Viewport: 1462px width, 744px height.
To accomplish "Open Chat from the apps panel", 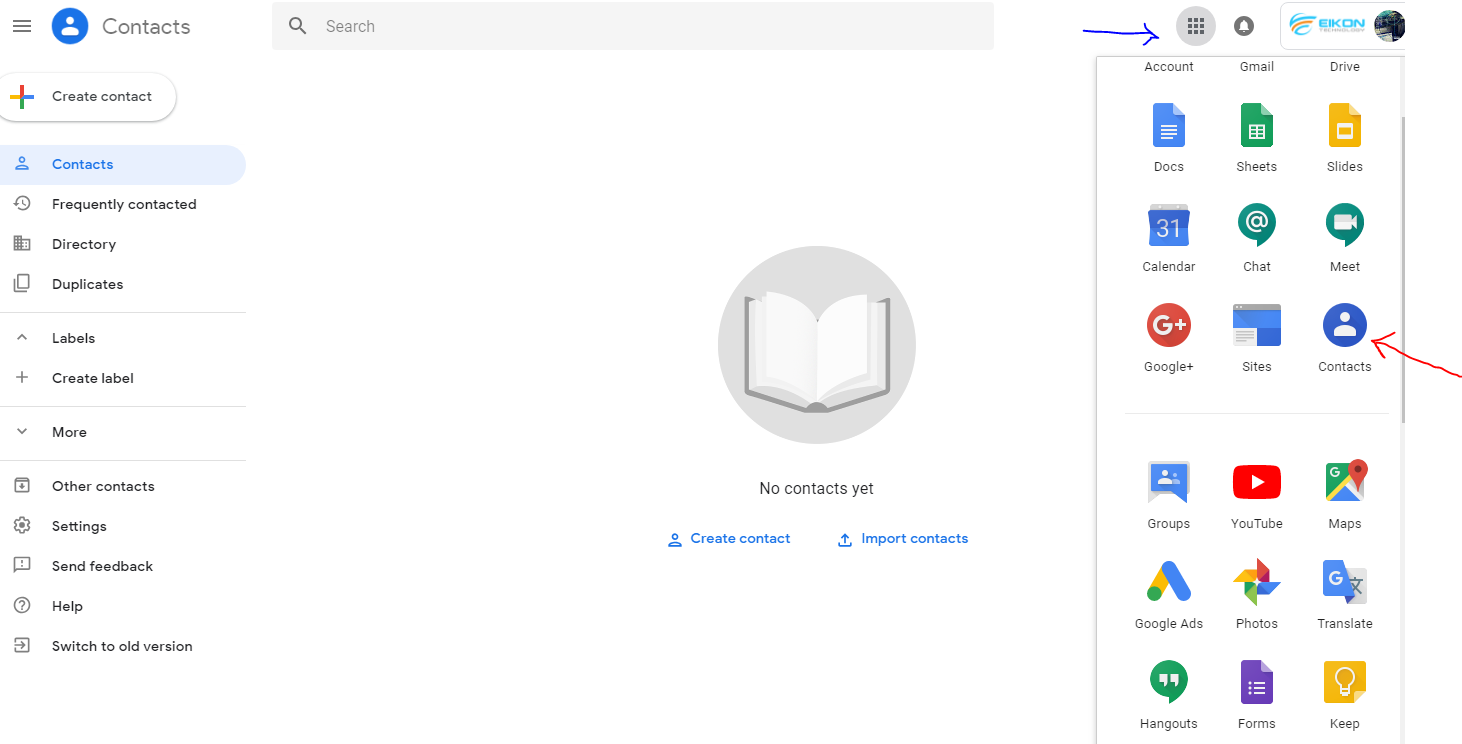I will [1256, 238].
